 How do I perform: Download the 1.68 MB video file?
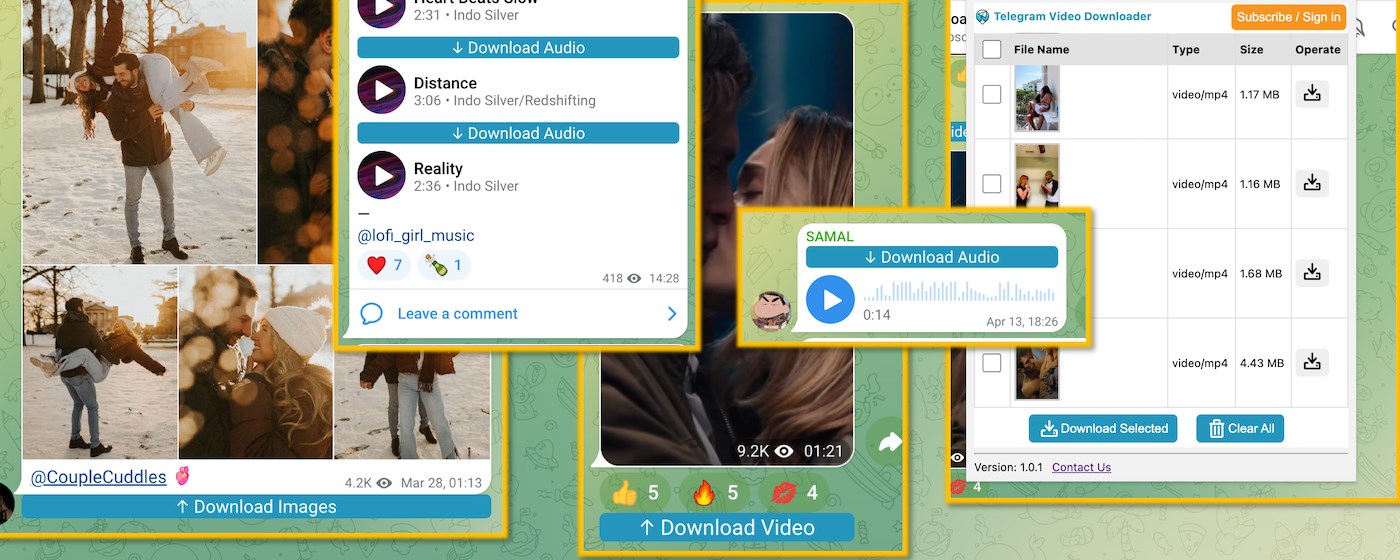tap(1312, 272)
